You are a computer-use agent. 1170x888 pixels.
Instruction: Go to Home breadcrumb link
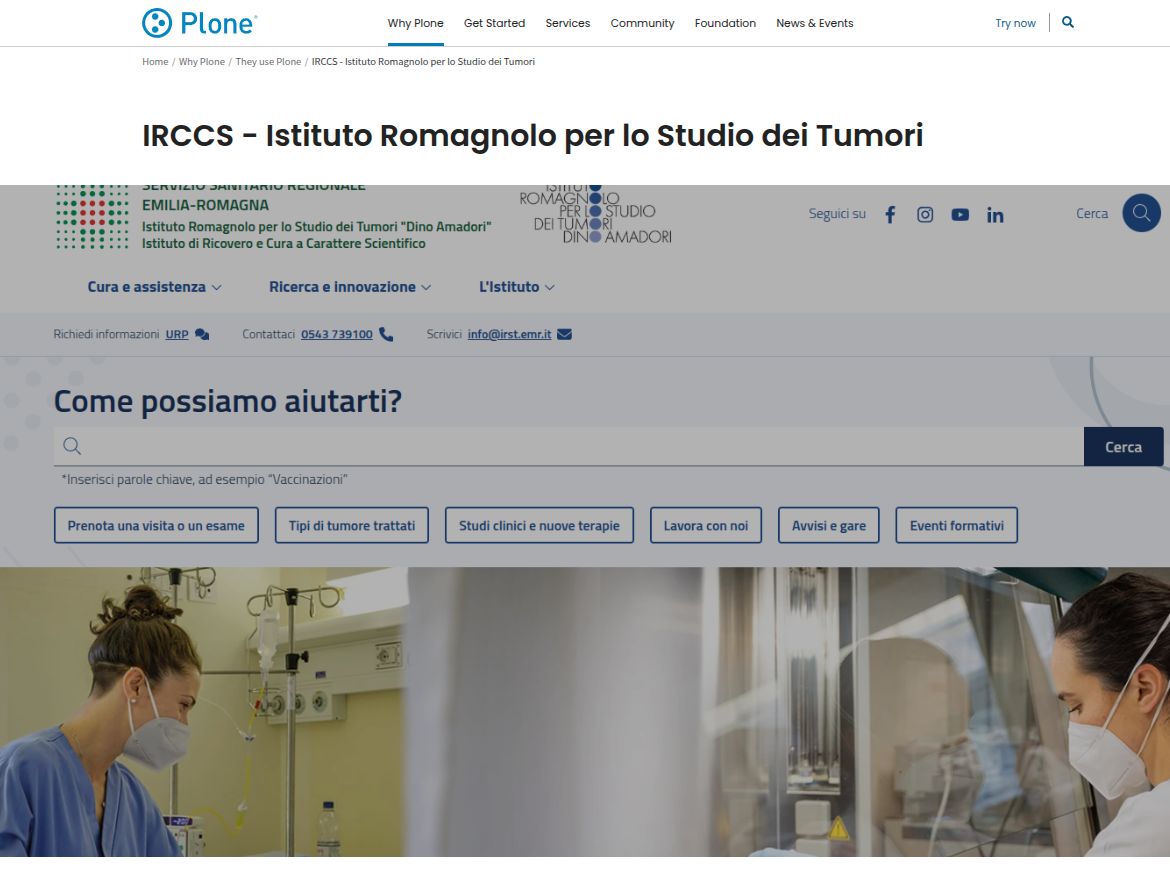[154, 62]
